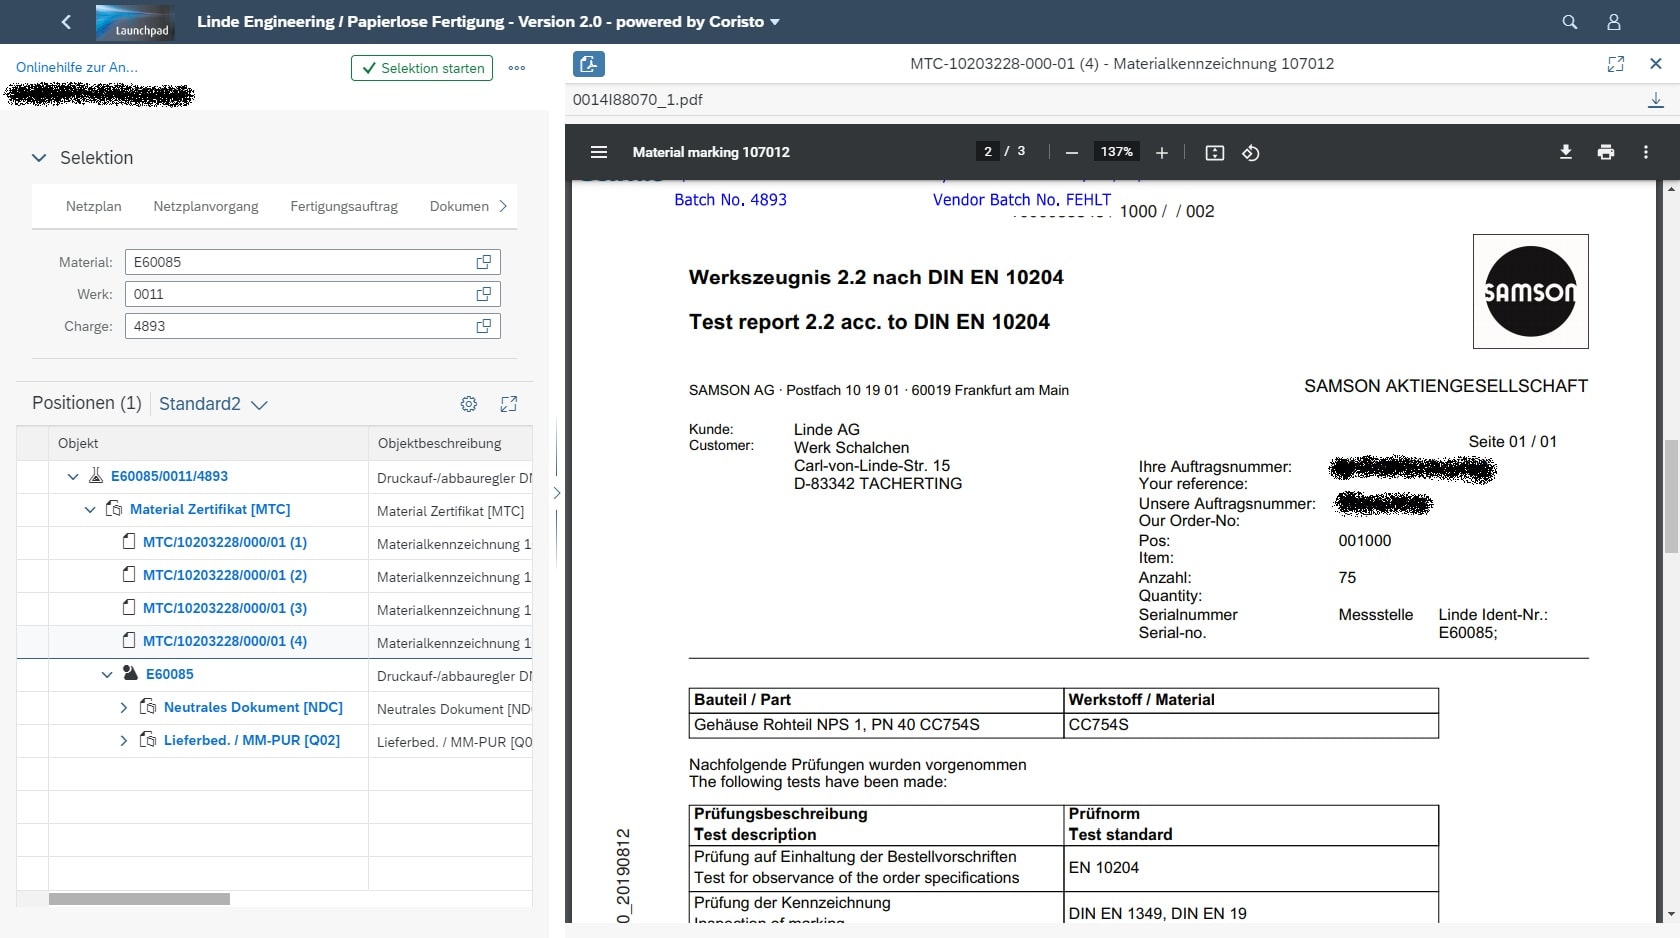This screenshot has height=938, width=1680.
Task: Open document MTC/10203228/000/01 (1)
Action: (225, 542)
